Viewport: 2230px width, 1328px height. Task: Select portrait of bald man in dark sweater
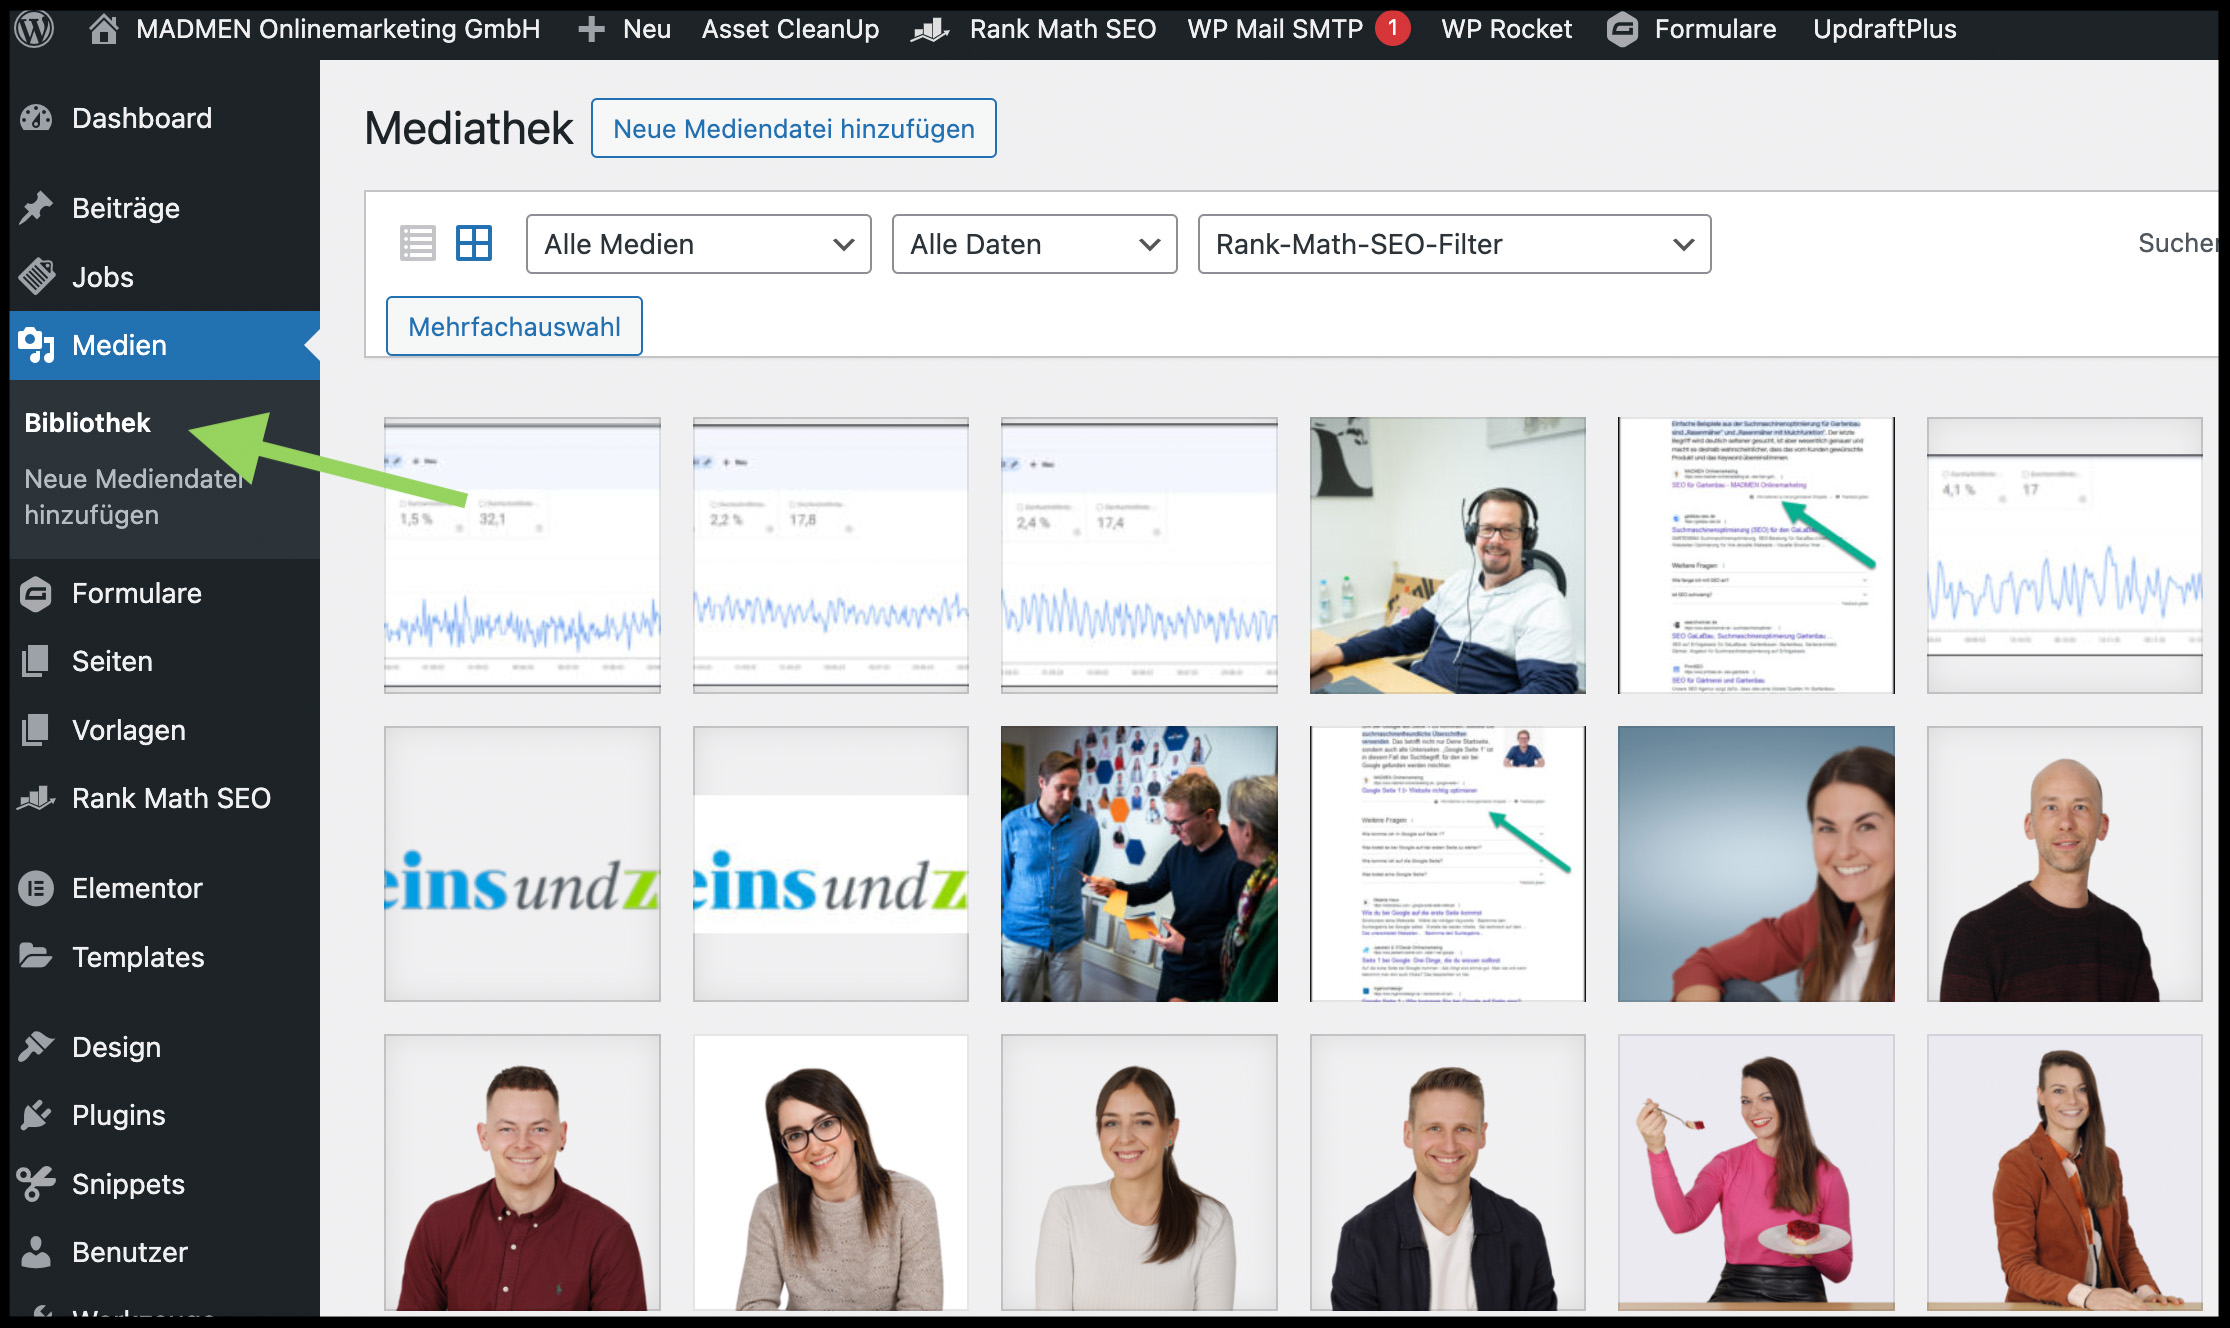[2064, 863]
